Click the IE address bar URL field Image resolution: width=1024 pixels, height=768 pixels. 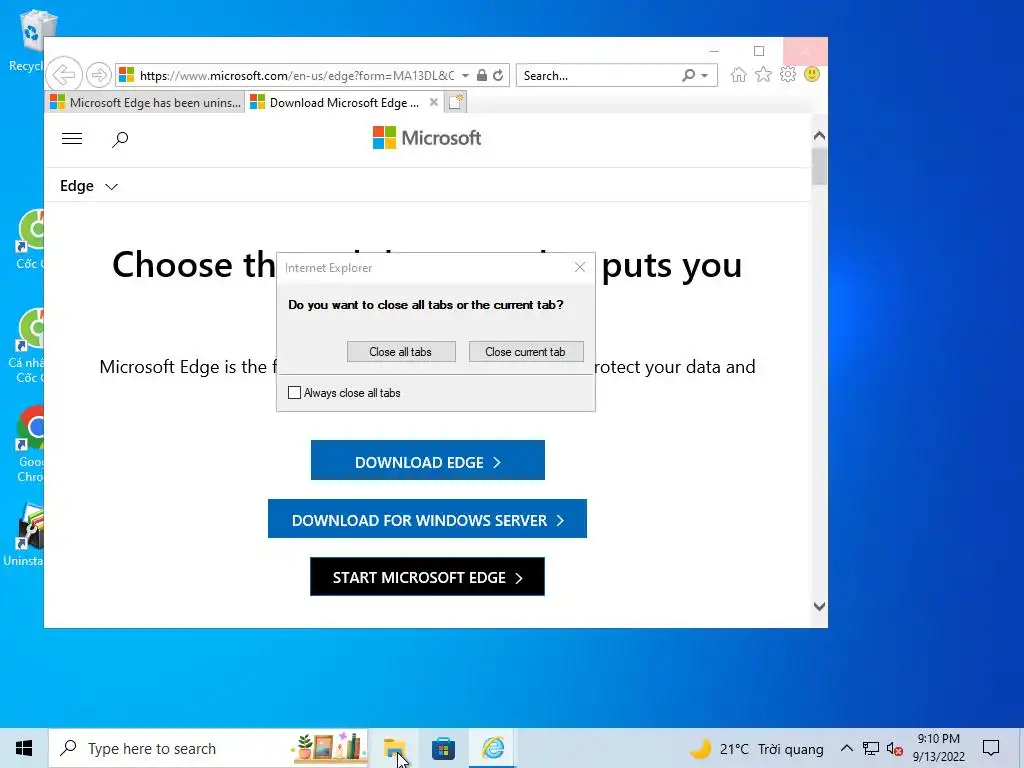(x=296, y=76)
